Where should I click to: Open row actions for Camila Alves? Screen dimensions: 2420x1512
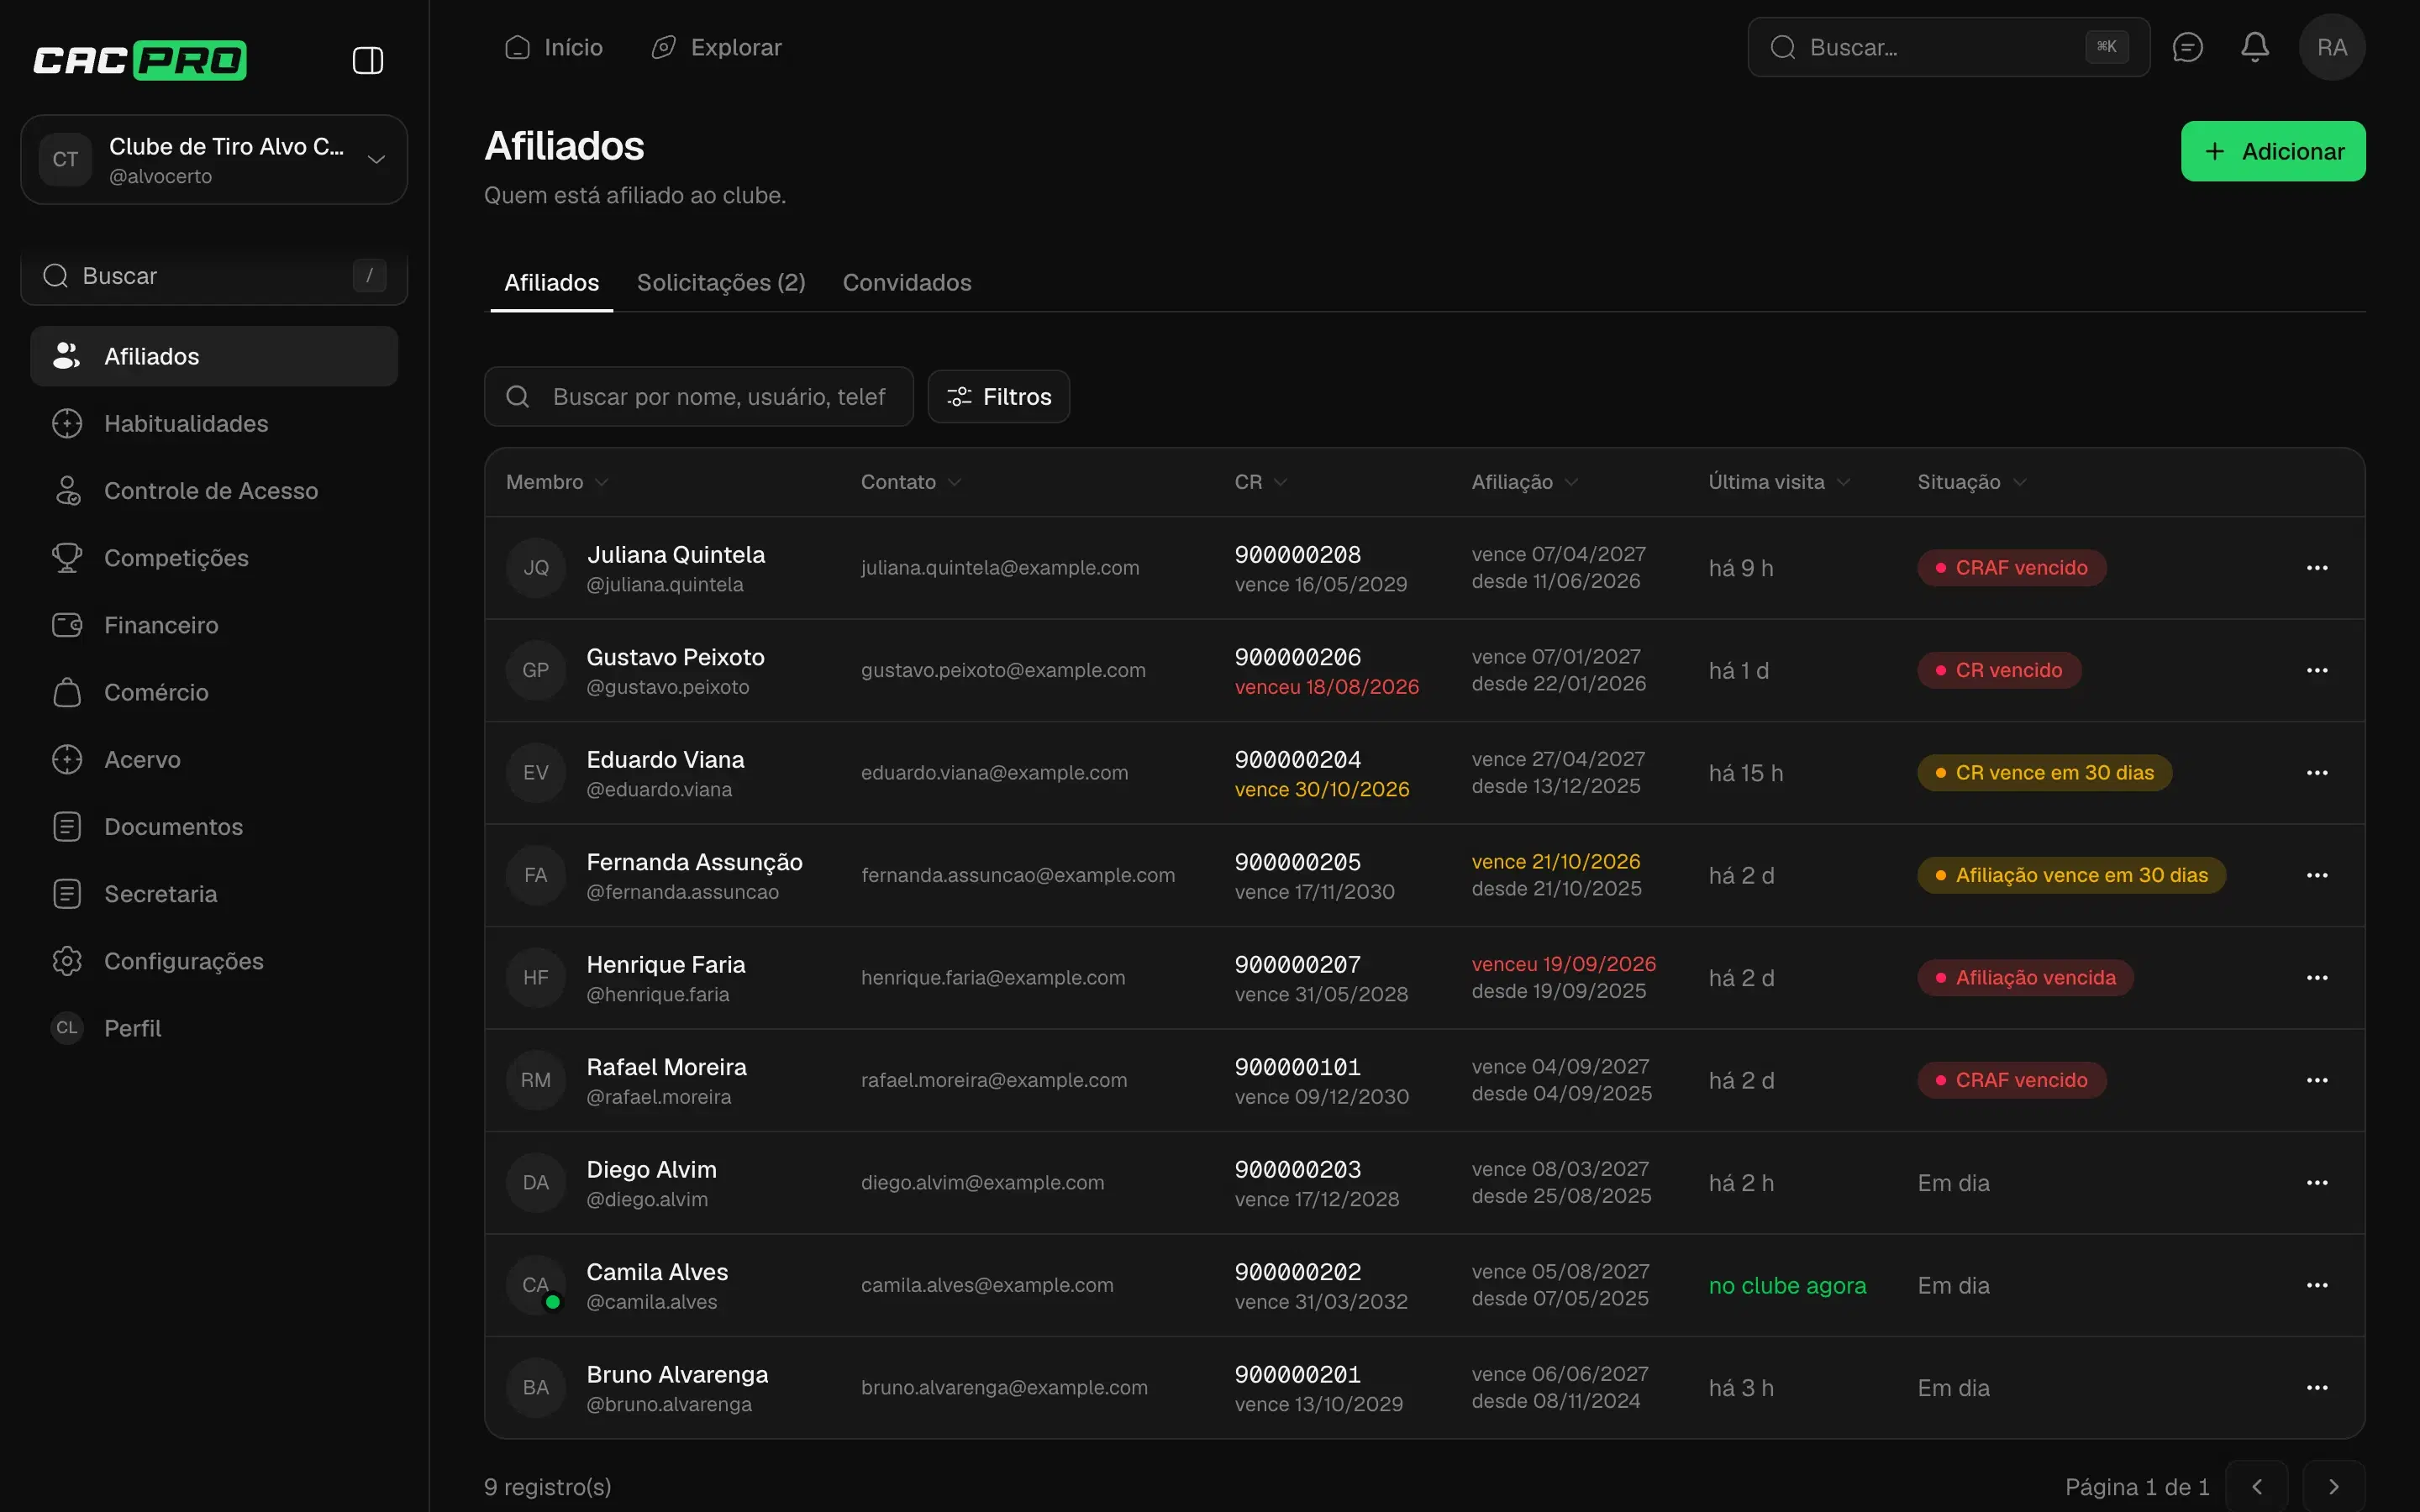(2316, 1285)
